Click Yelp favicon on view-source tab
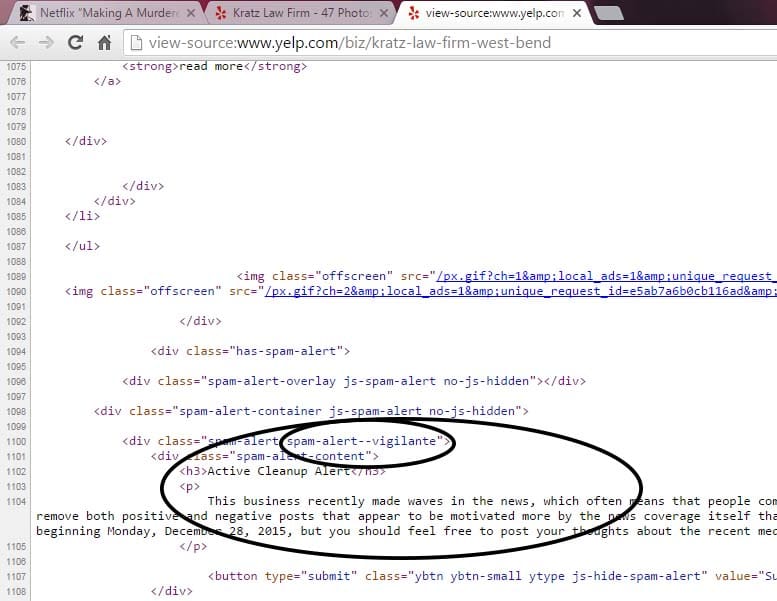This screenshot has width=777, height=601. pos(413,13)
